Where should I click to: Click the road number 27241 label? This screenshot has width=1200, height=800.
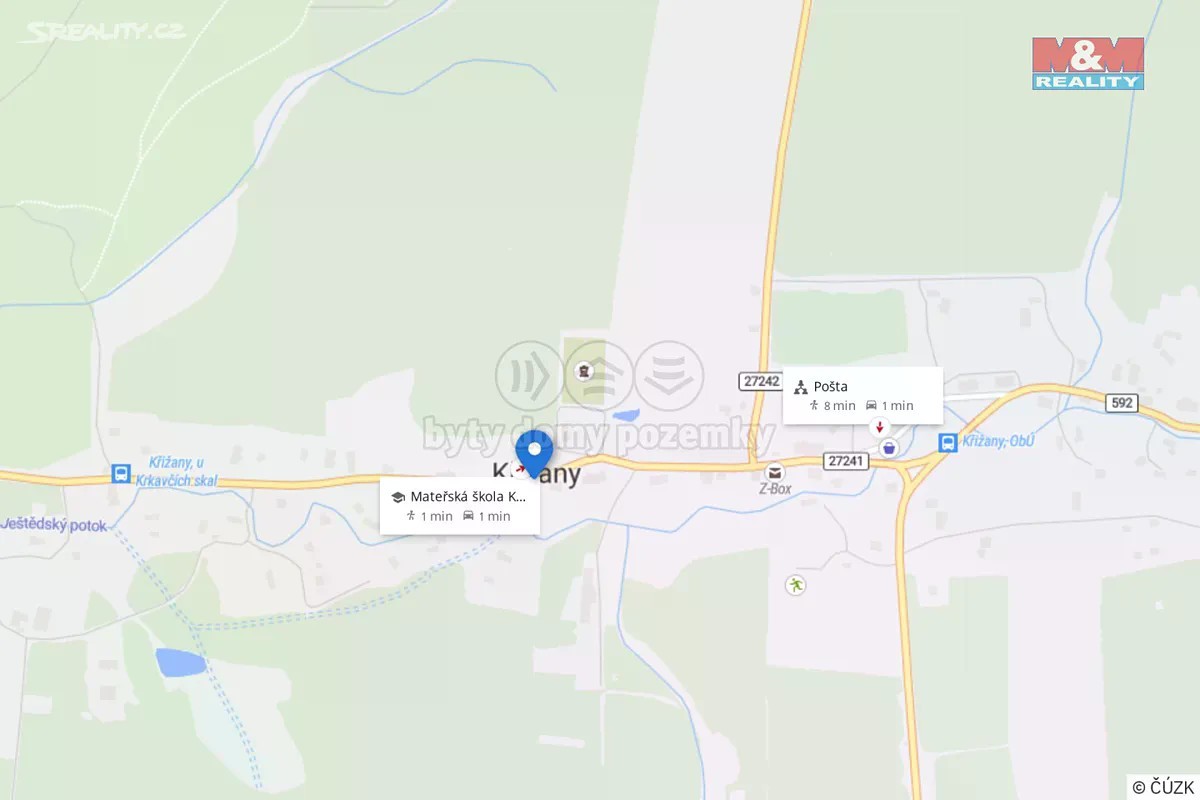pyautogui.click(x=845, y=460)
